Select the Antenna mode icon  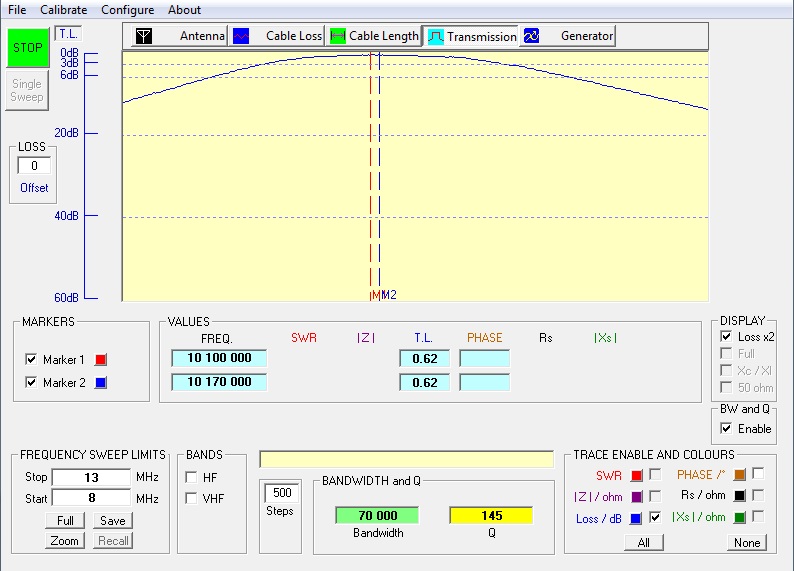pos(145,36)
